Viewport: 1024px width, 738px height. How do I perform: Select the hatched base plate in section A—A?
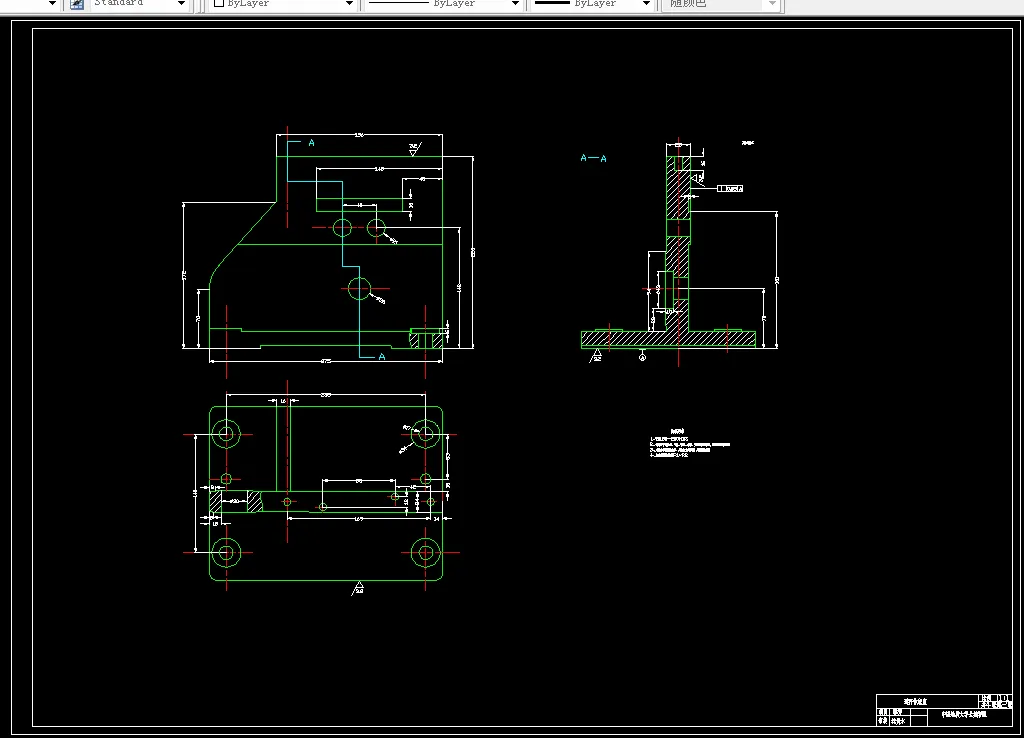point(668,339)
